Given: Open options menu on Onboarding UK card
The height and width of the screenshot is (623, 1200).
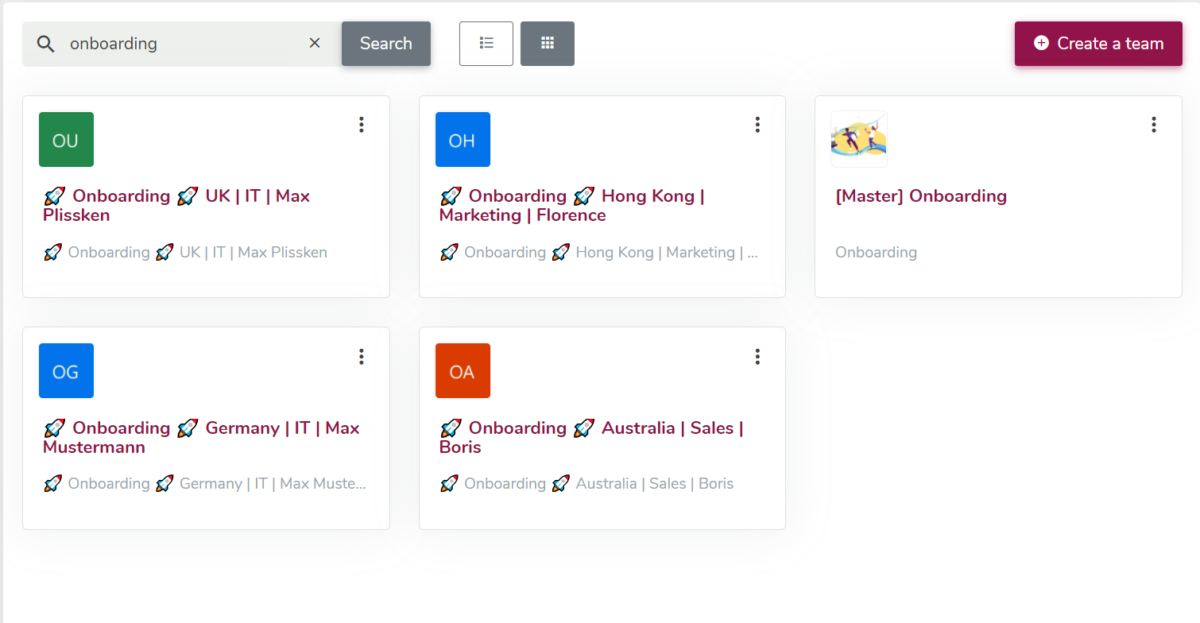Looking at the screenshot, I should (361, 124).
